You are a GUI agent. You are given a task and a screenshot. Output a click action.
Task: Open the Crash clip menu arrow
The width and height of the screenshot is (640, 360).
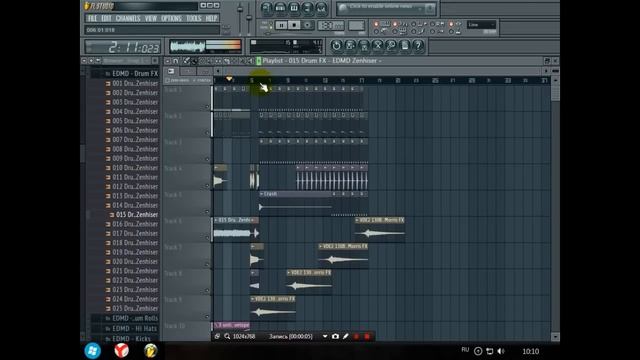[262, 194]
